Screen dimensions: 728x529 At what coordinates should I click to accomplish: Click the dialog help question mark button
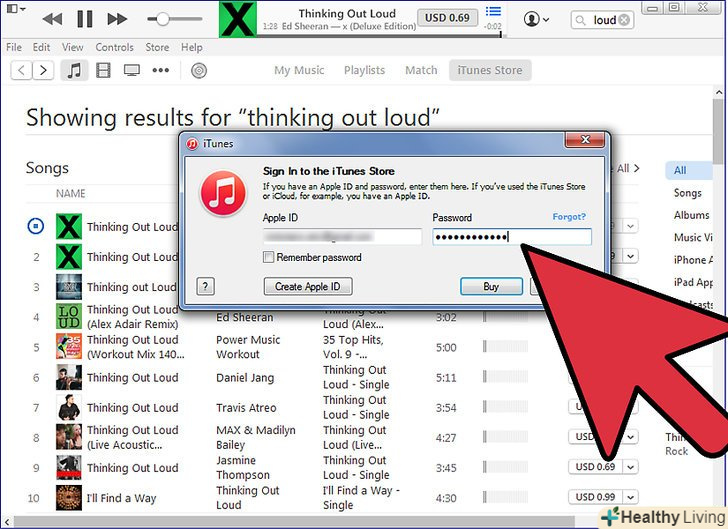coord(205,286)
